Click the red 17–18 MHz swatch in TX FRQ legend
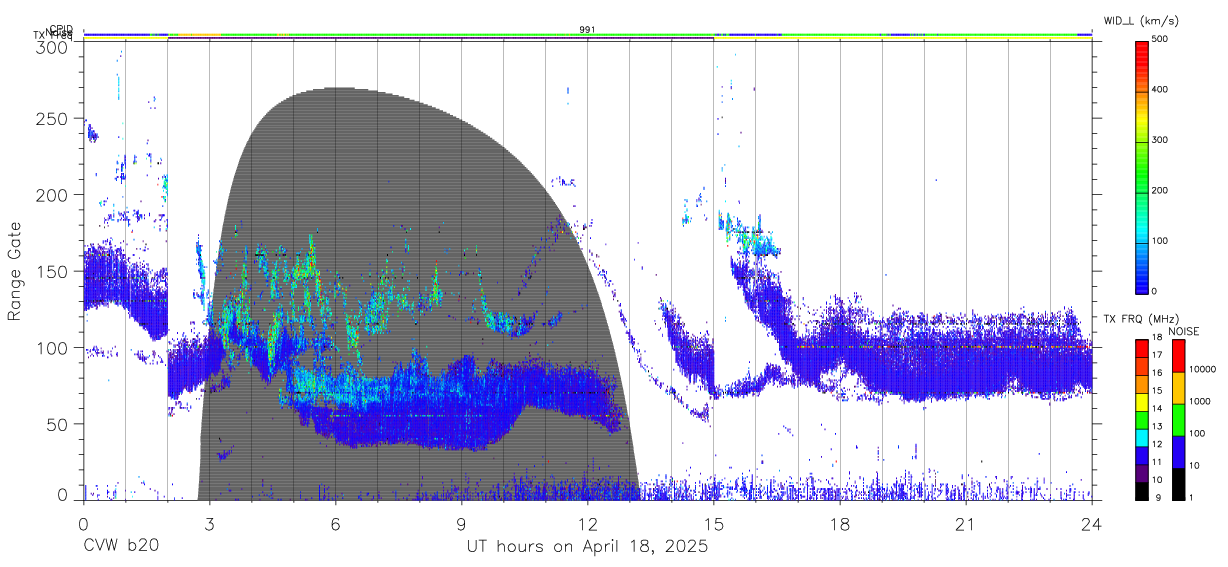The width and height of the screenshot is (1228, 567). tap(1140, 347)
